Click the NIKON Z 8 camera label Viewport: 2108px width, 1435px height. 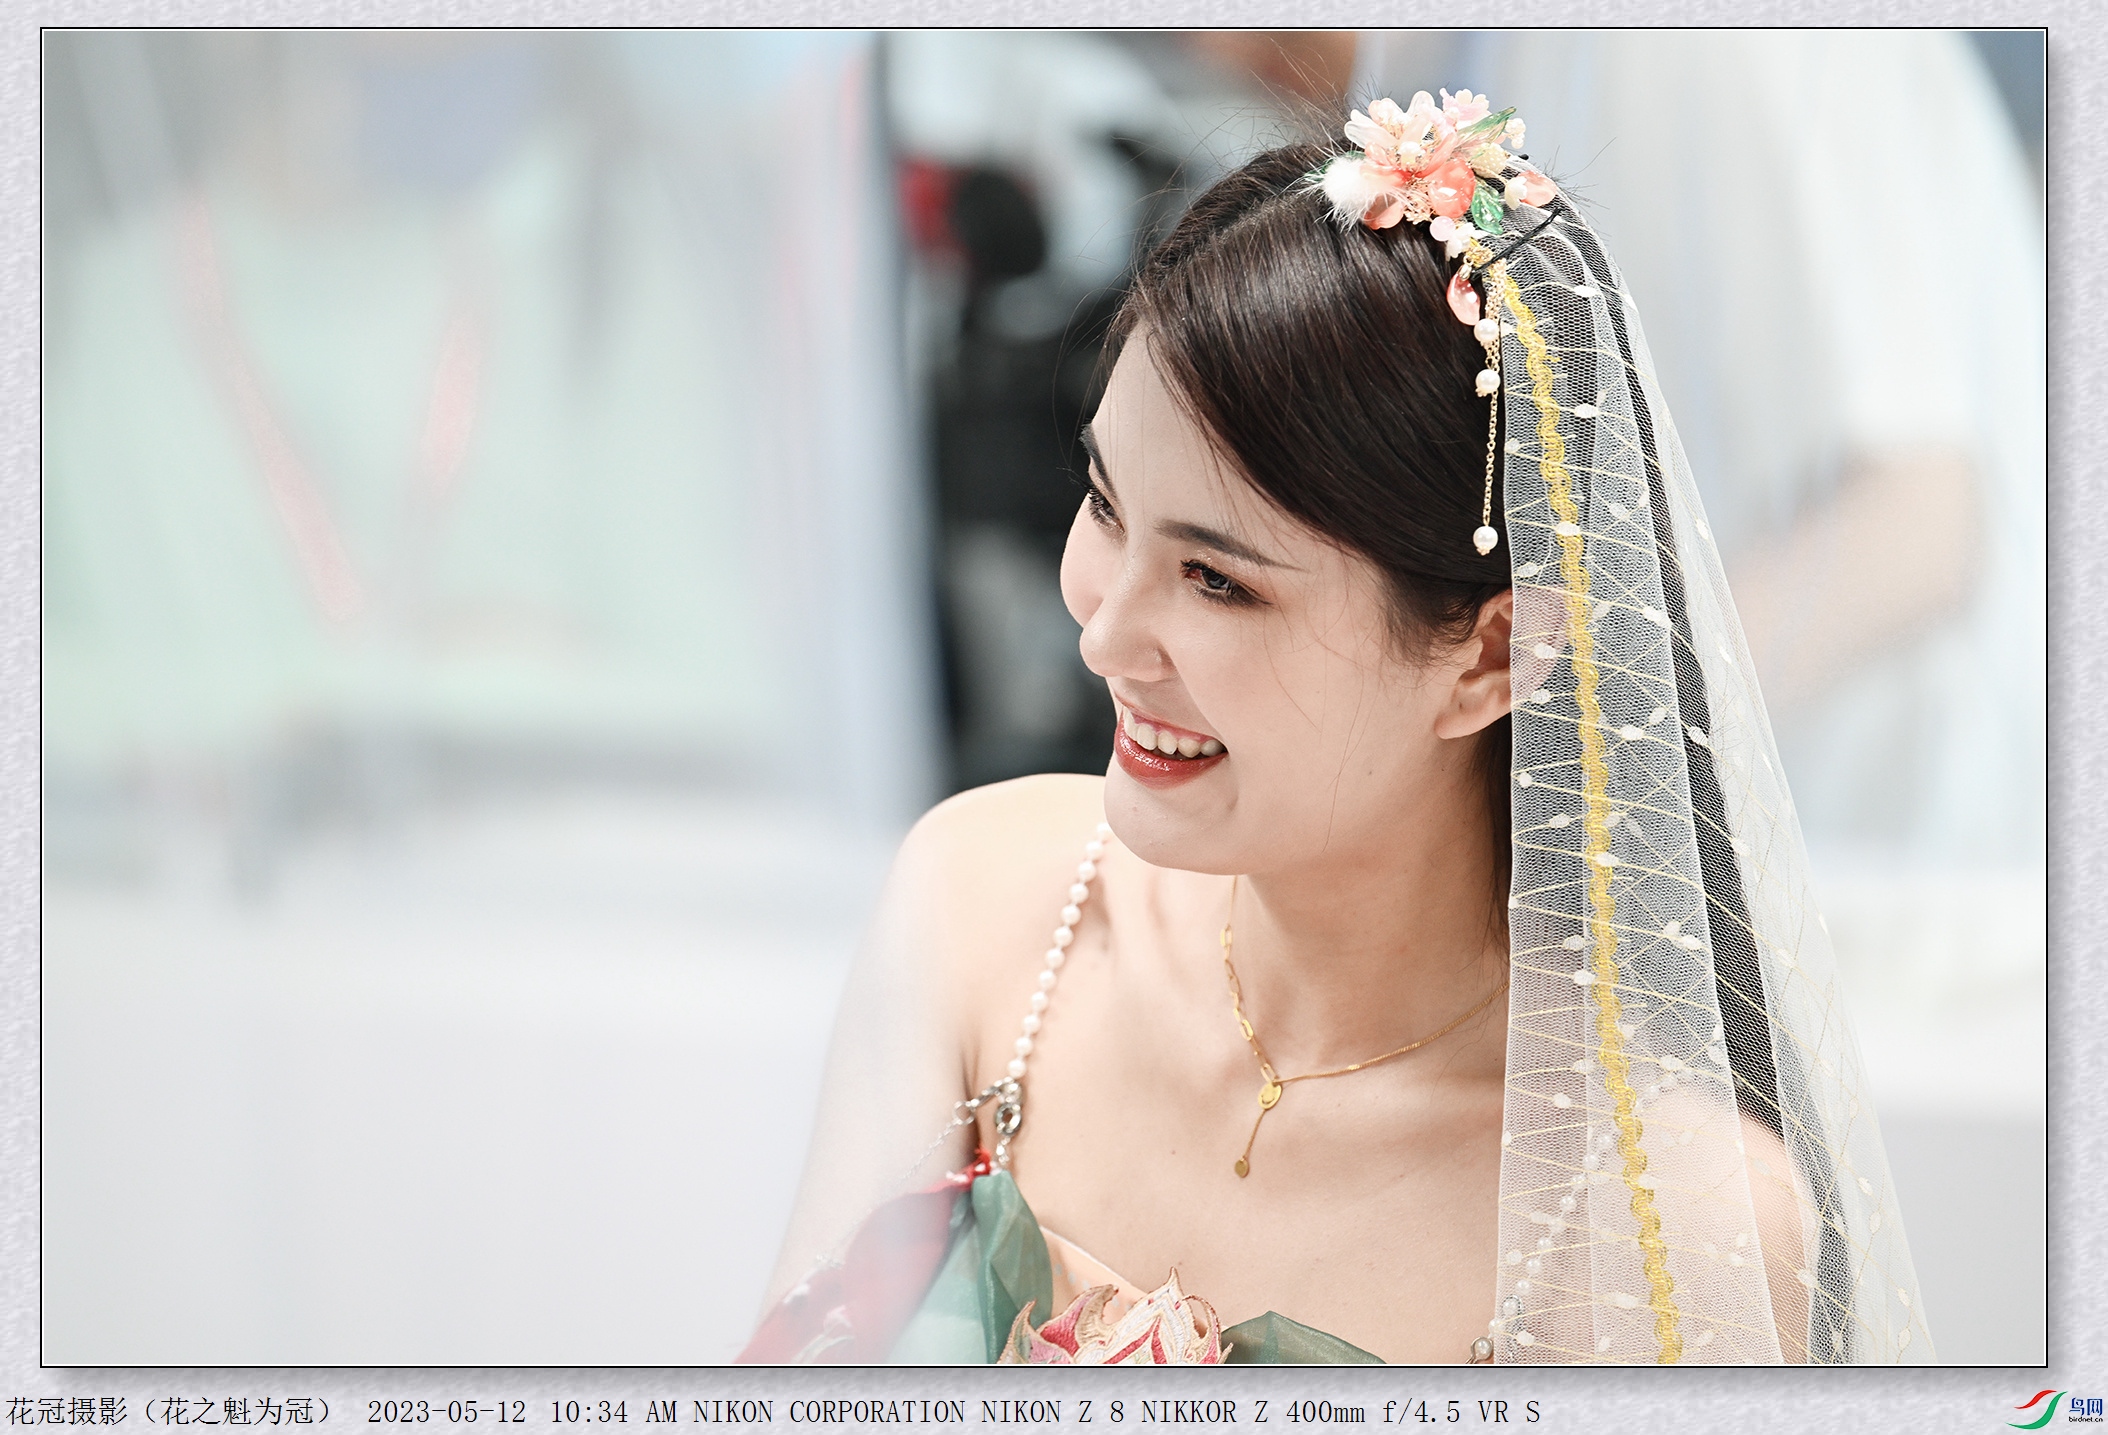point(1052,1412)
